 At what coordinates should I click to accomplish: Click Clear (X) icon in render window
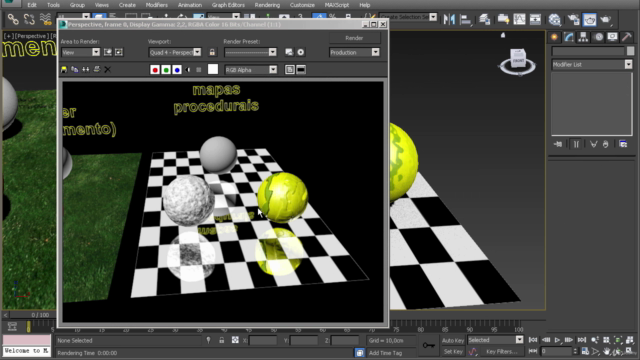(x=107, y=69)
